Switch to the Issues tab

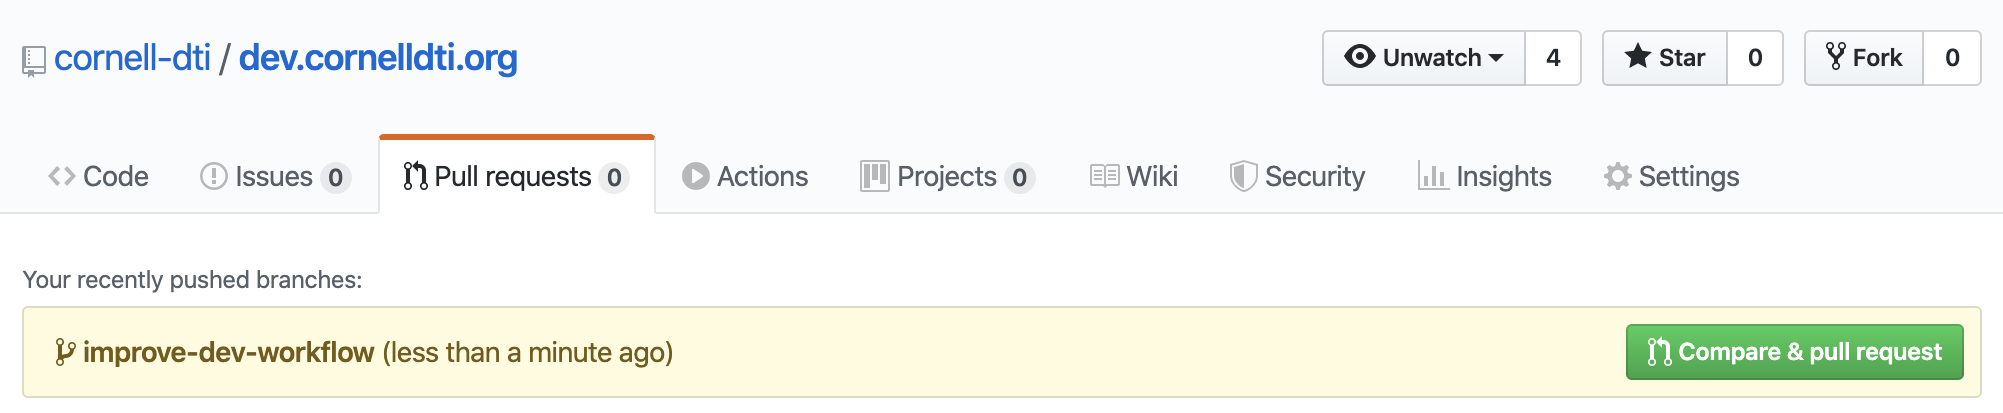coord(275,176)
